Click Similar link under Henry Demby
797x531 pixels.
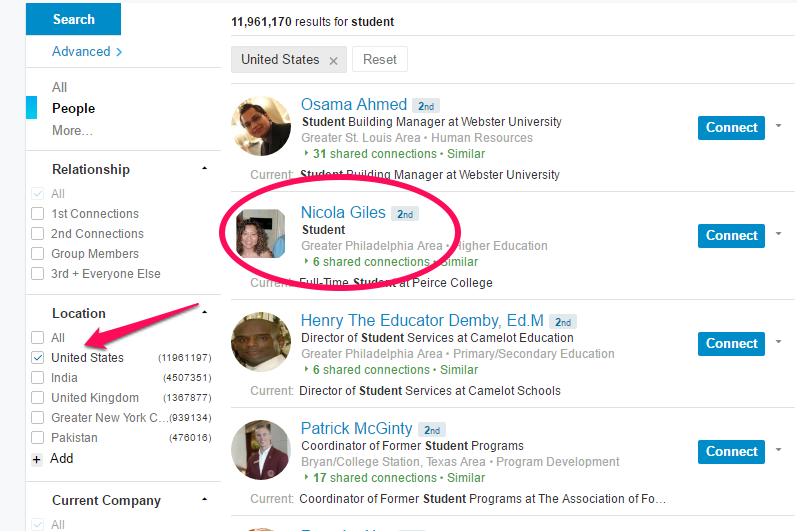click(x=459, y=369)
